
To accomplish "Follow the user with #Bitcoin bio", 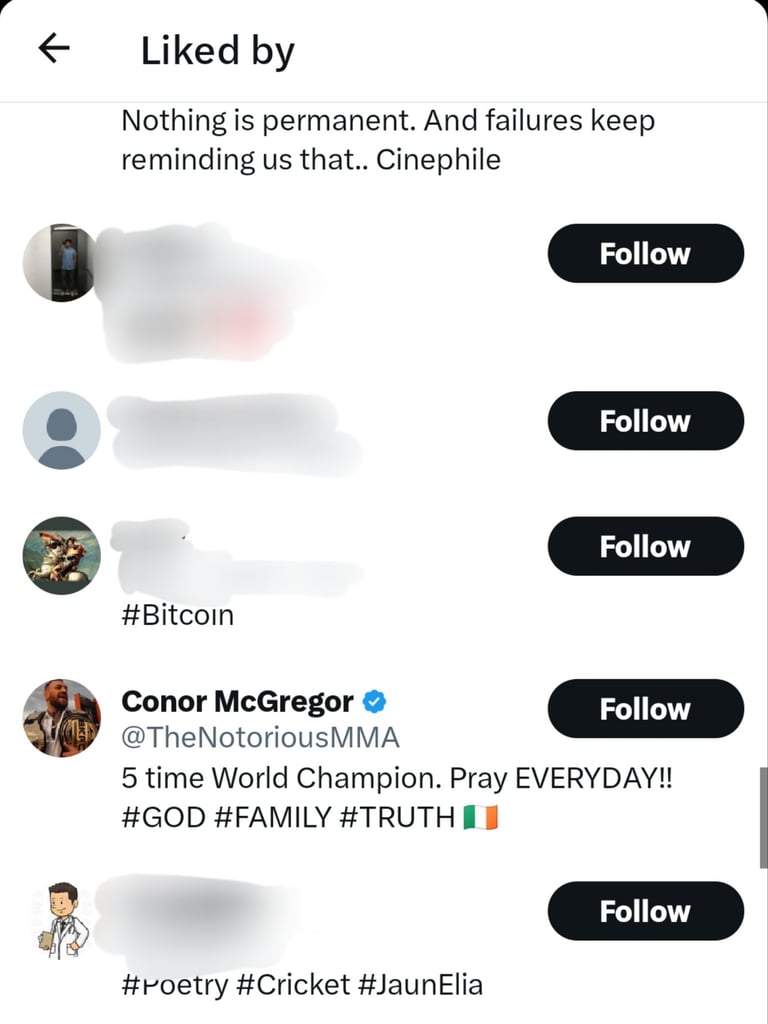I will 645,546.
